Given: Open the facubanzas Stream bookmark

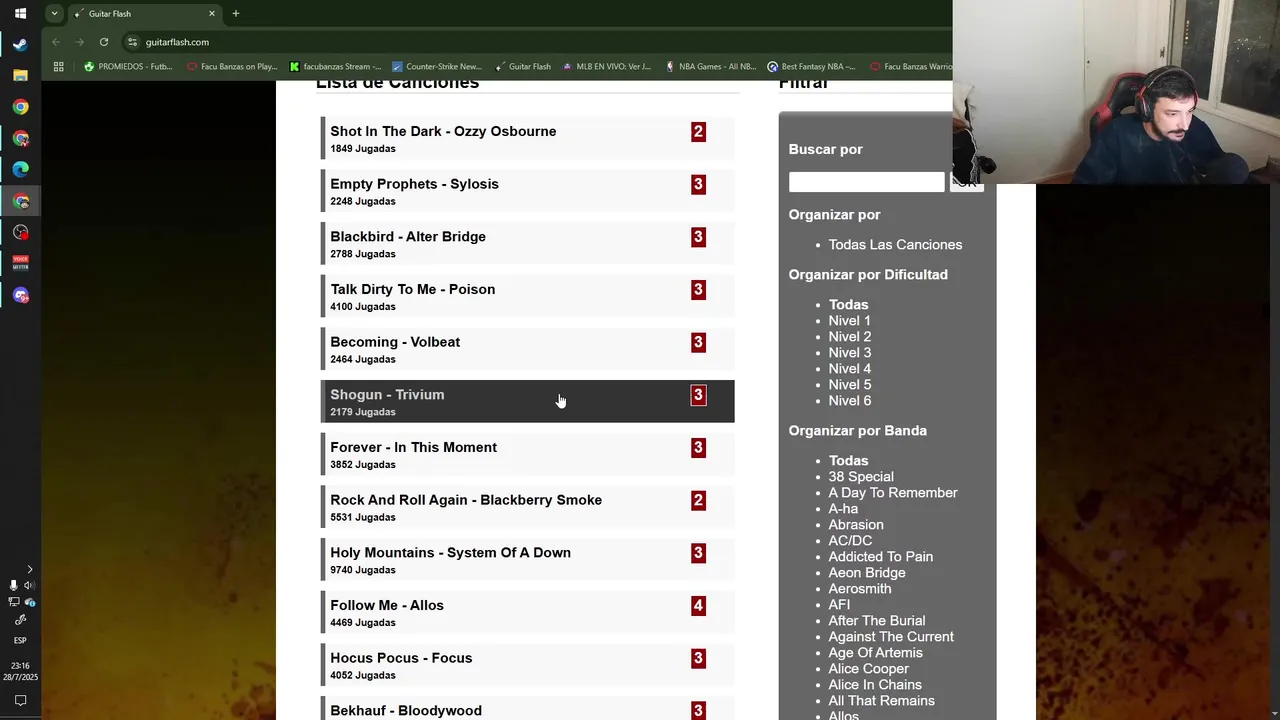Looking at the screenshot, I should [335, 67].
